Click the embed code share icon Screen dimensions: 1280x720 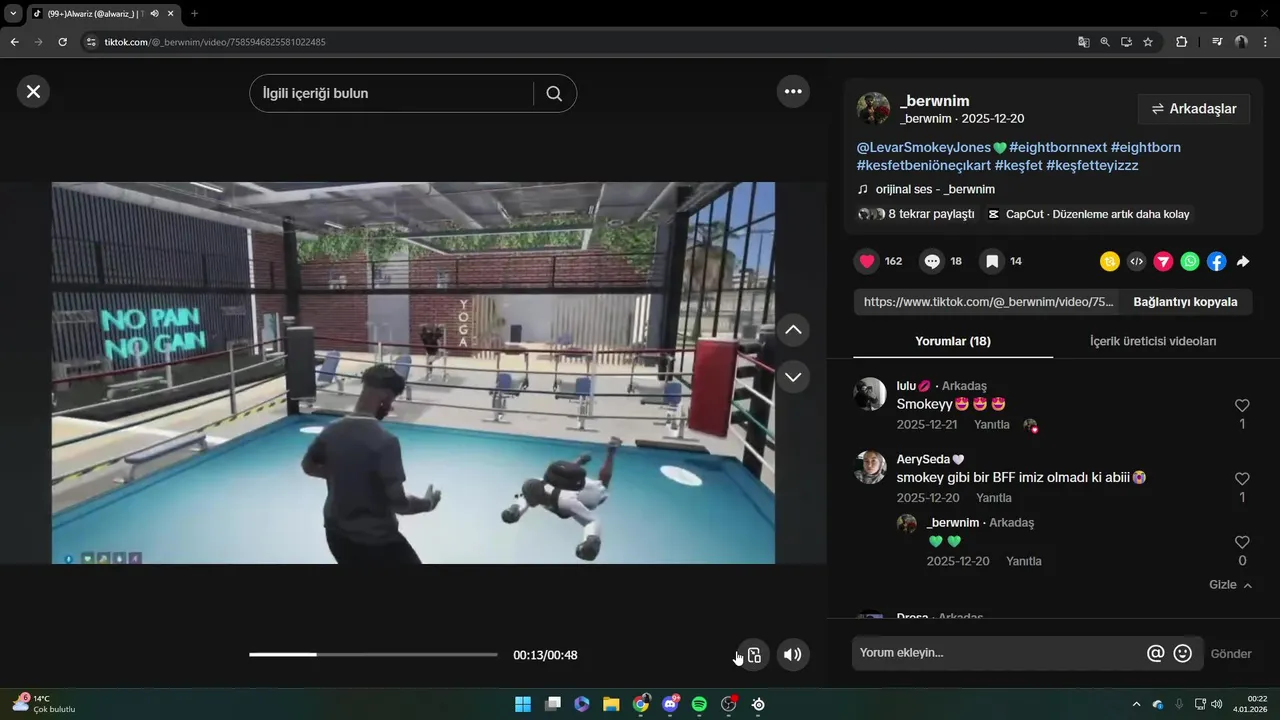tap(1136, 261)
